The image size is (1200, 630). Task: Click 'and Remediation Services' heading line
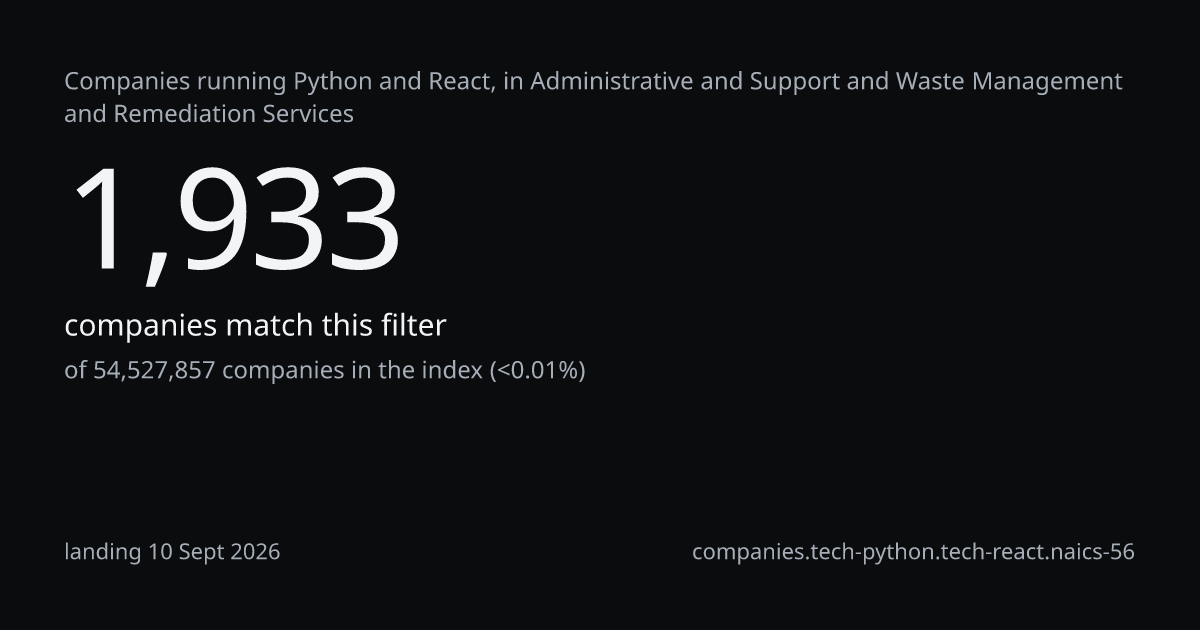[209, 114]
